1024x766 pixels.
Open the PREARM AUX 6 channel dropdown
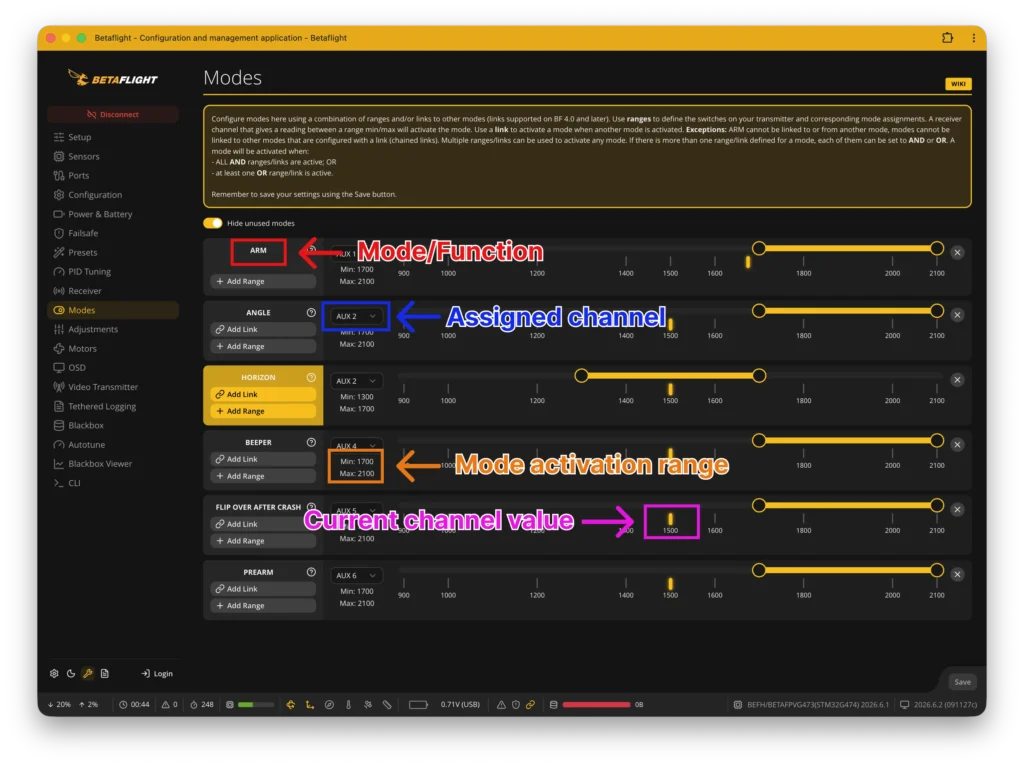click(x=356, y=575)
